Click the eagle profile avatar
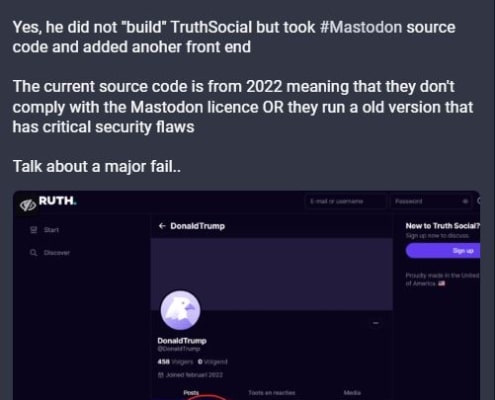Viewport: 495px width, 400px height. [x=180, y=310]
